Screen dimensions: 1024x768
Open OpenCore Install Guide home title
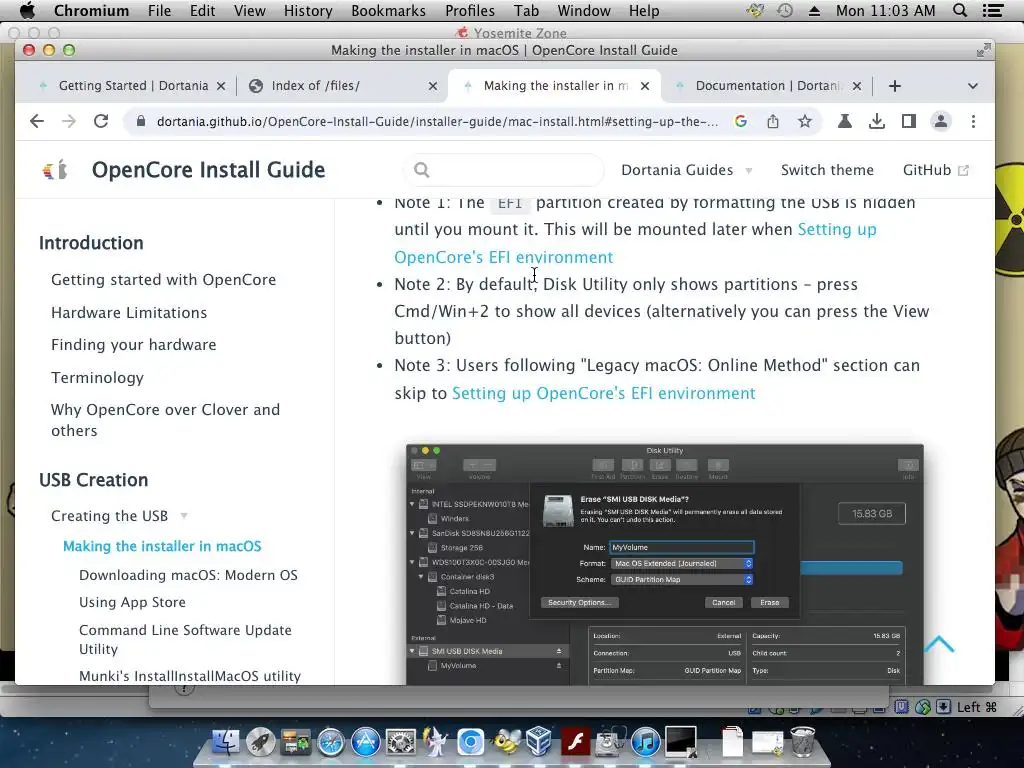coord(208,170)
